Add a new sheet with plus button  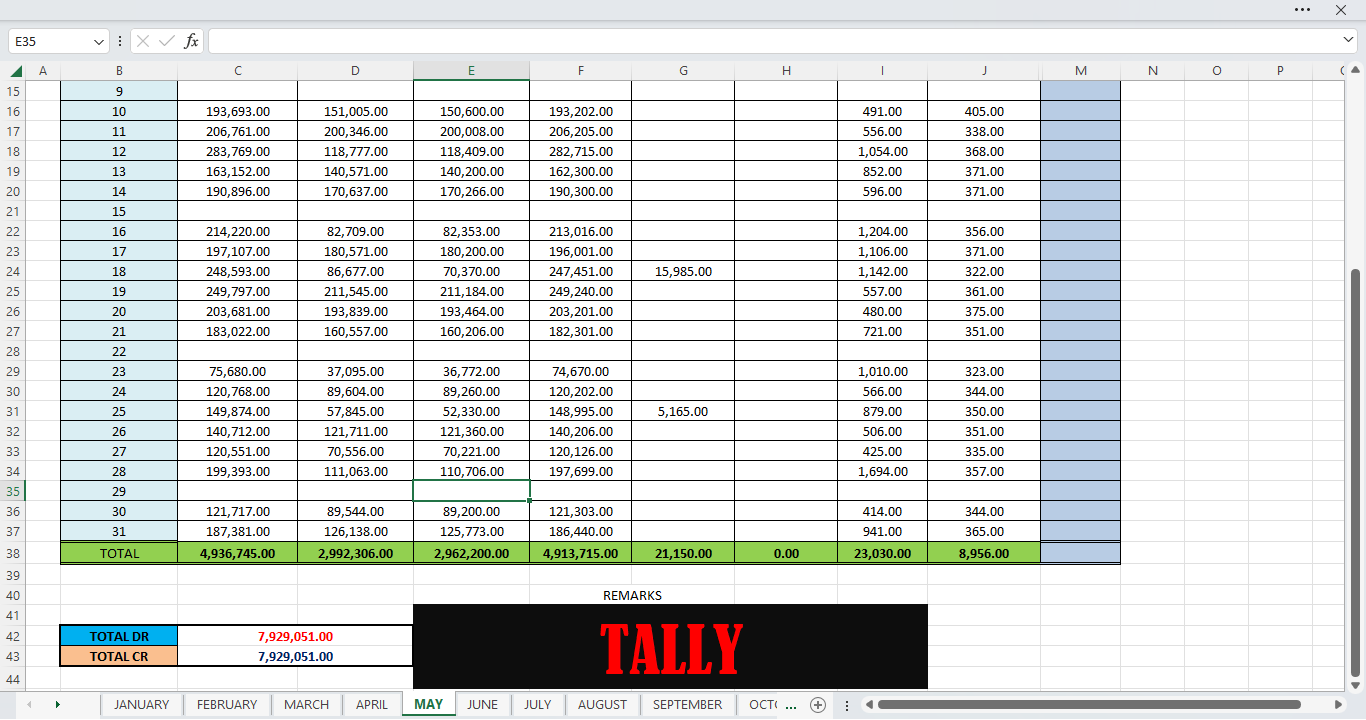tap(818, 704)
